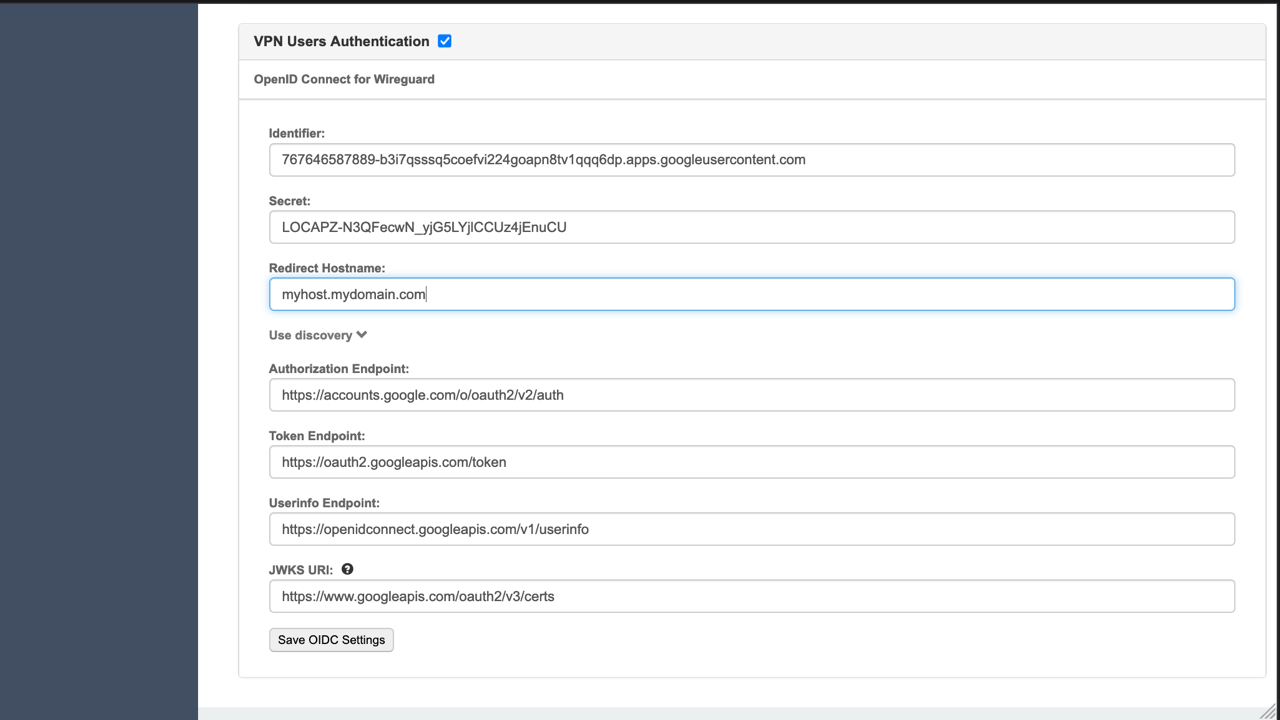Click the "Userinfo Endpoint:" label text
This screenshot has width=1280, height=720.
pos(324,503)
